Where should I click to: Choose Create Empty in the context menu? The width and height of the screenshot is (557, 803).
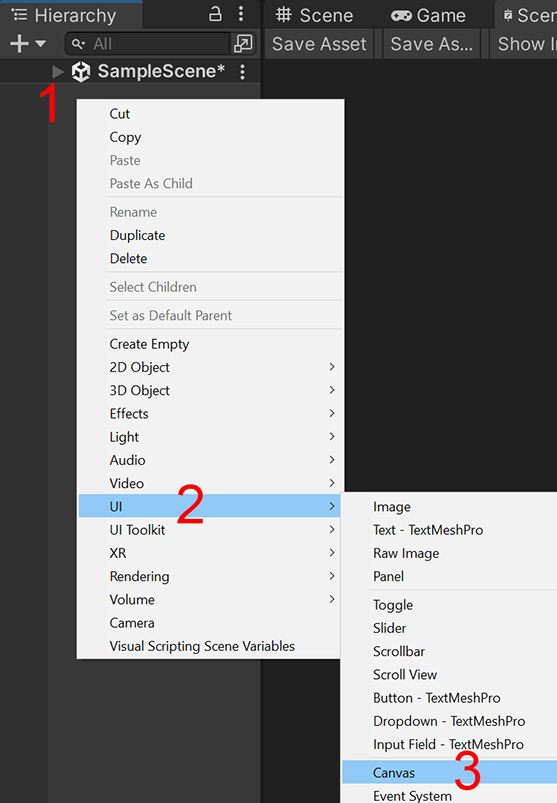[149, 344]
